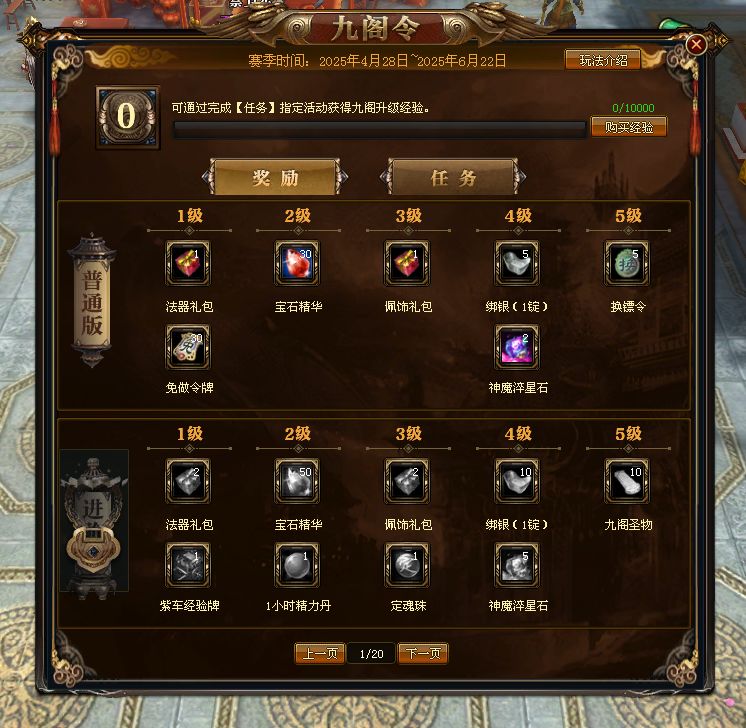Click the 1小时精力丹 pill icon

(297, 565)
